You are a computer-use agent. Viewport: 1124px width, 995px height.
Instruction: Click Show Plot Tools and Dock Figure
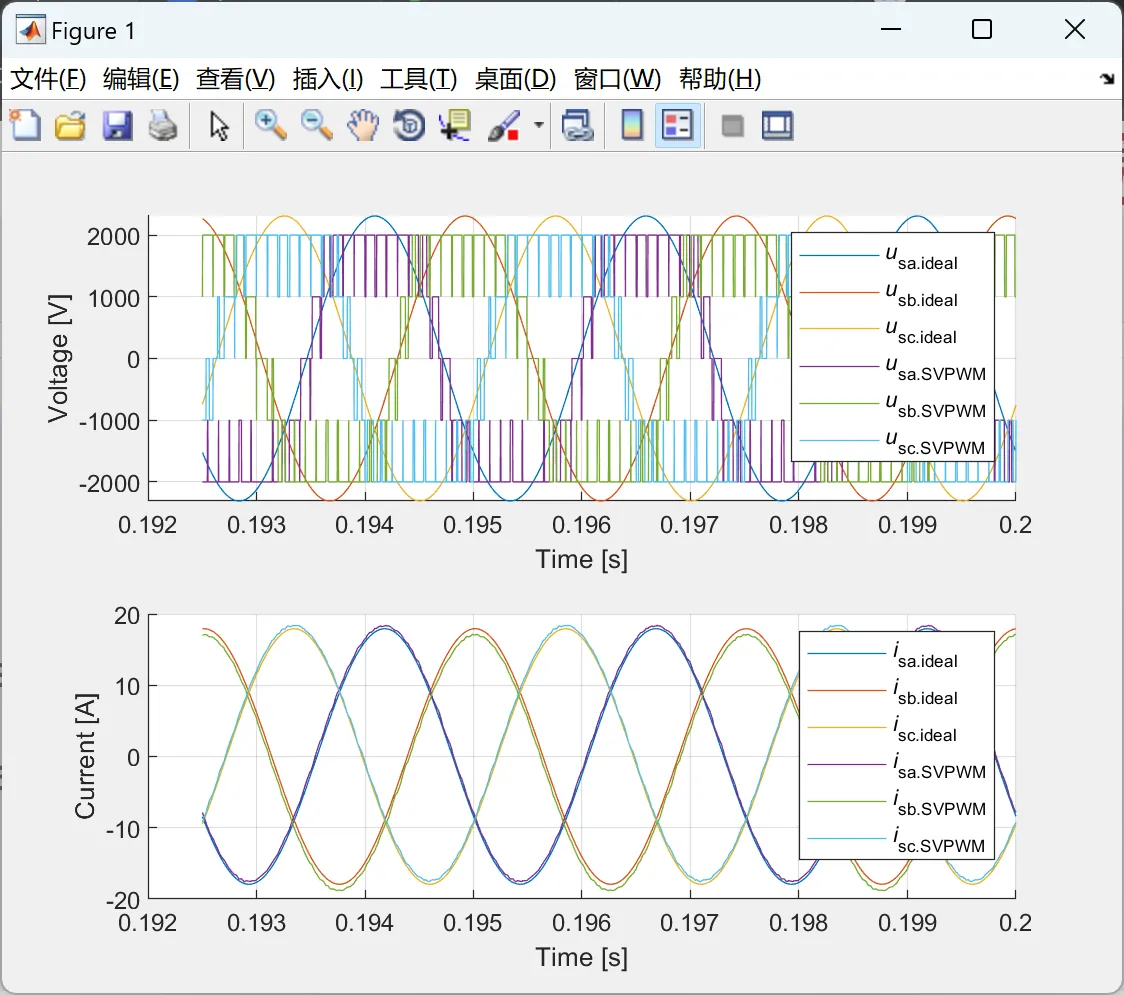(x=777, y=125)
